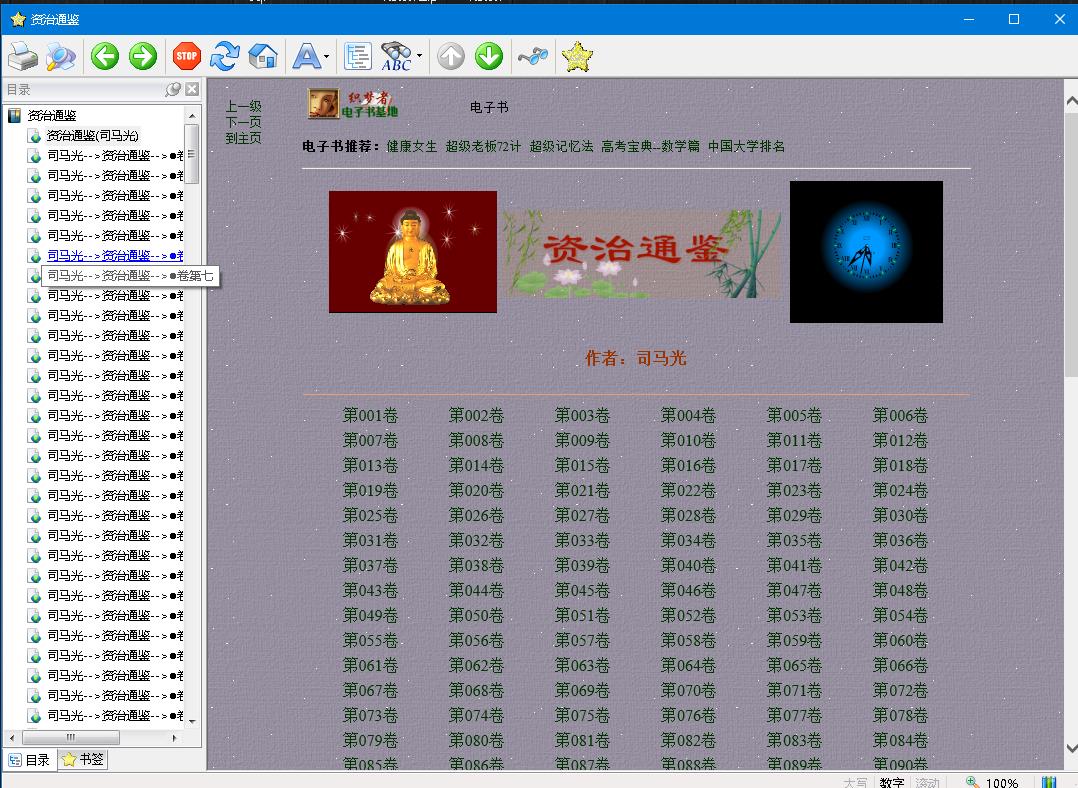Open the 超级记忆法 link
The image size is (1078, 788).
[x=561, y=146]
